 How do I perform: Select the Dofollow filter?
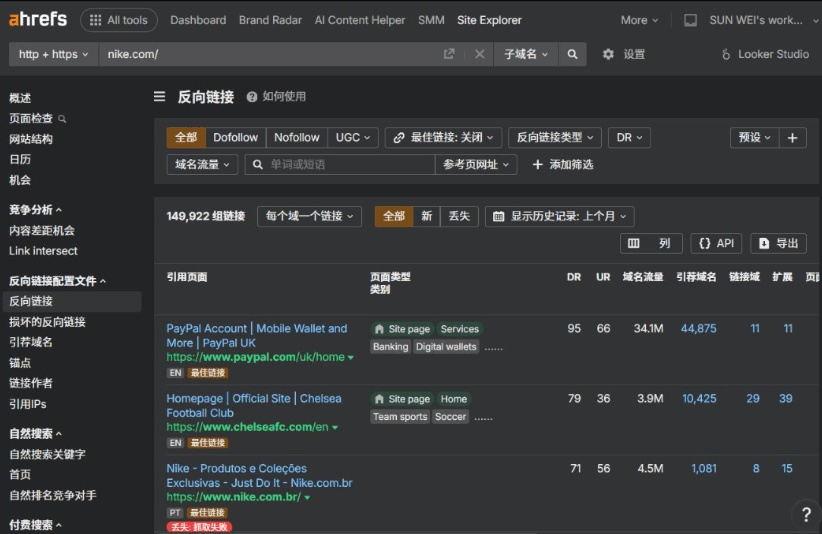(235, 138)
